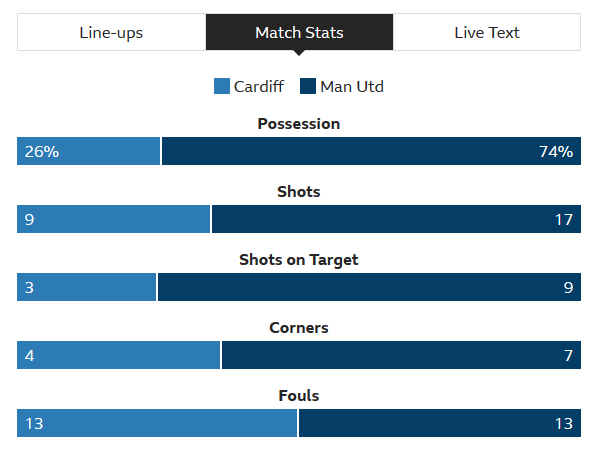Click the Man Utd legend label

(x=352, y=87)
